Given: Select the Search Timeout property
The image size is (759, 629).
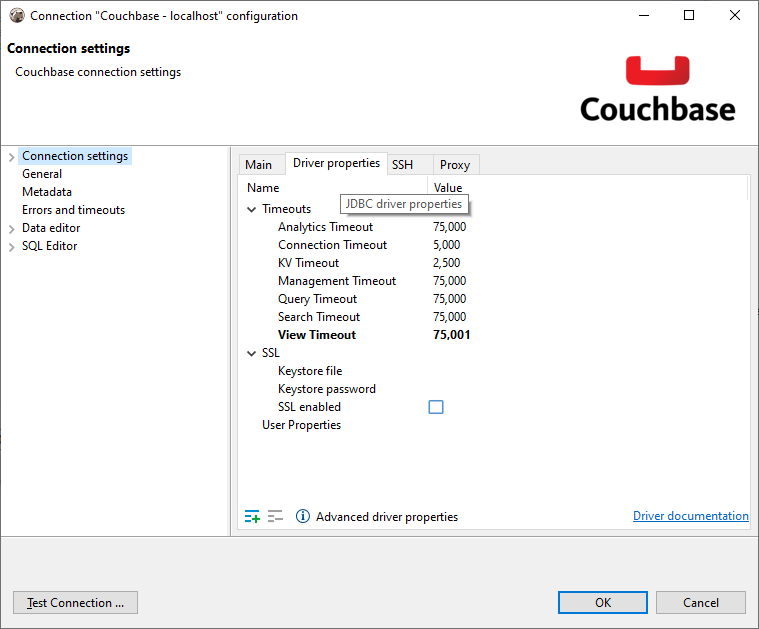Looking at the screenshot, I should tap(319, 317).
